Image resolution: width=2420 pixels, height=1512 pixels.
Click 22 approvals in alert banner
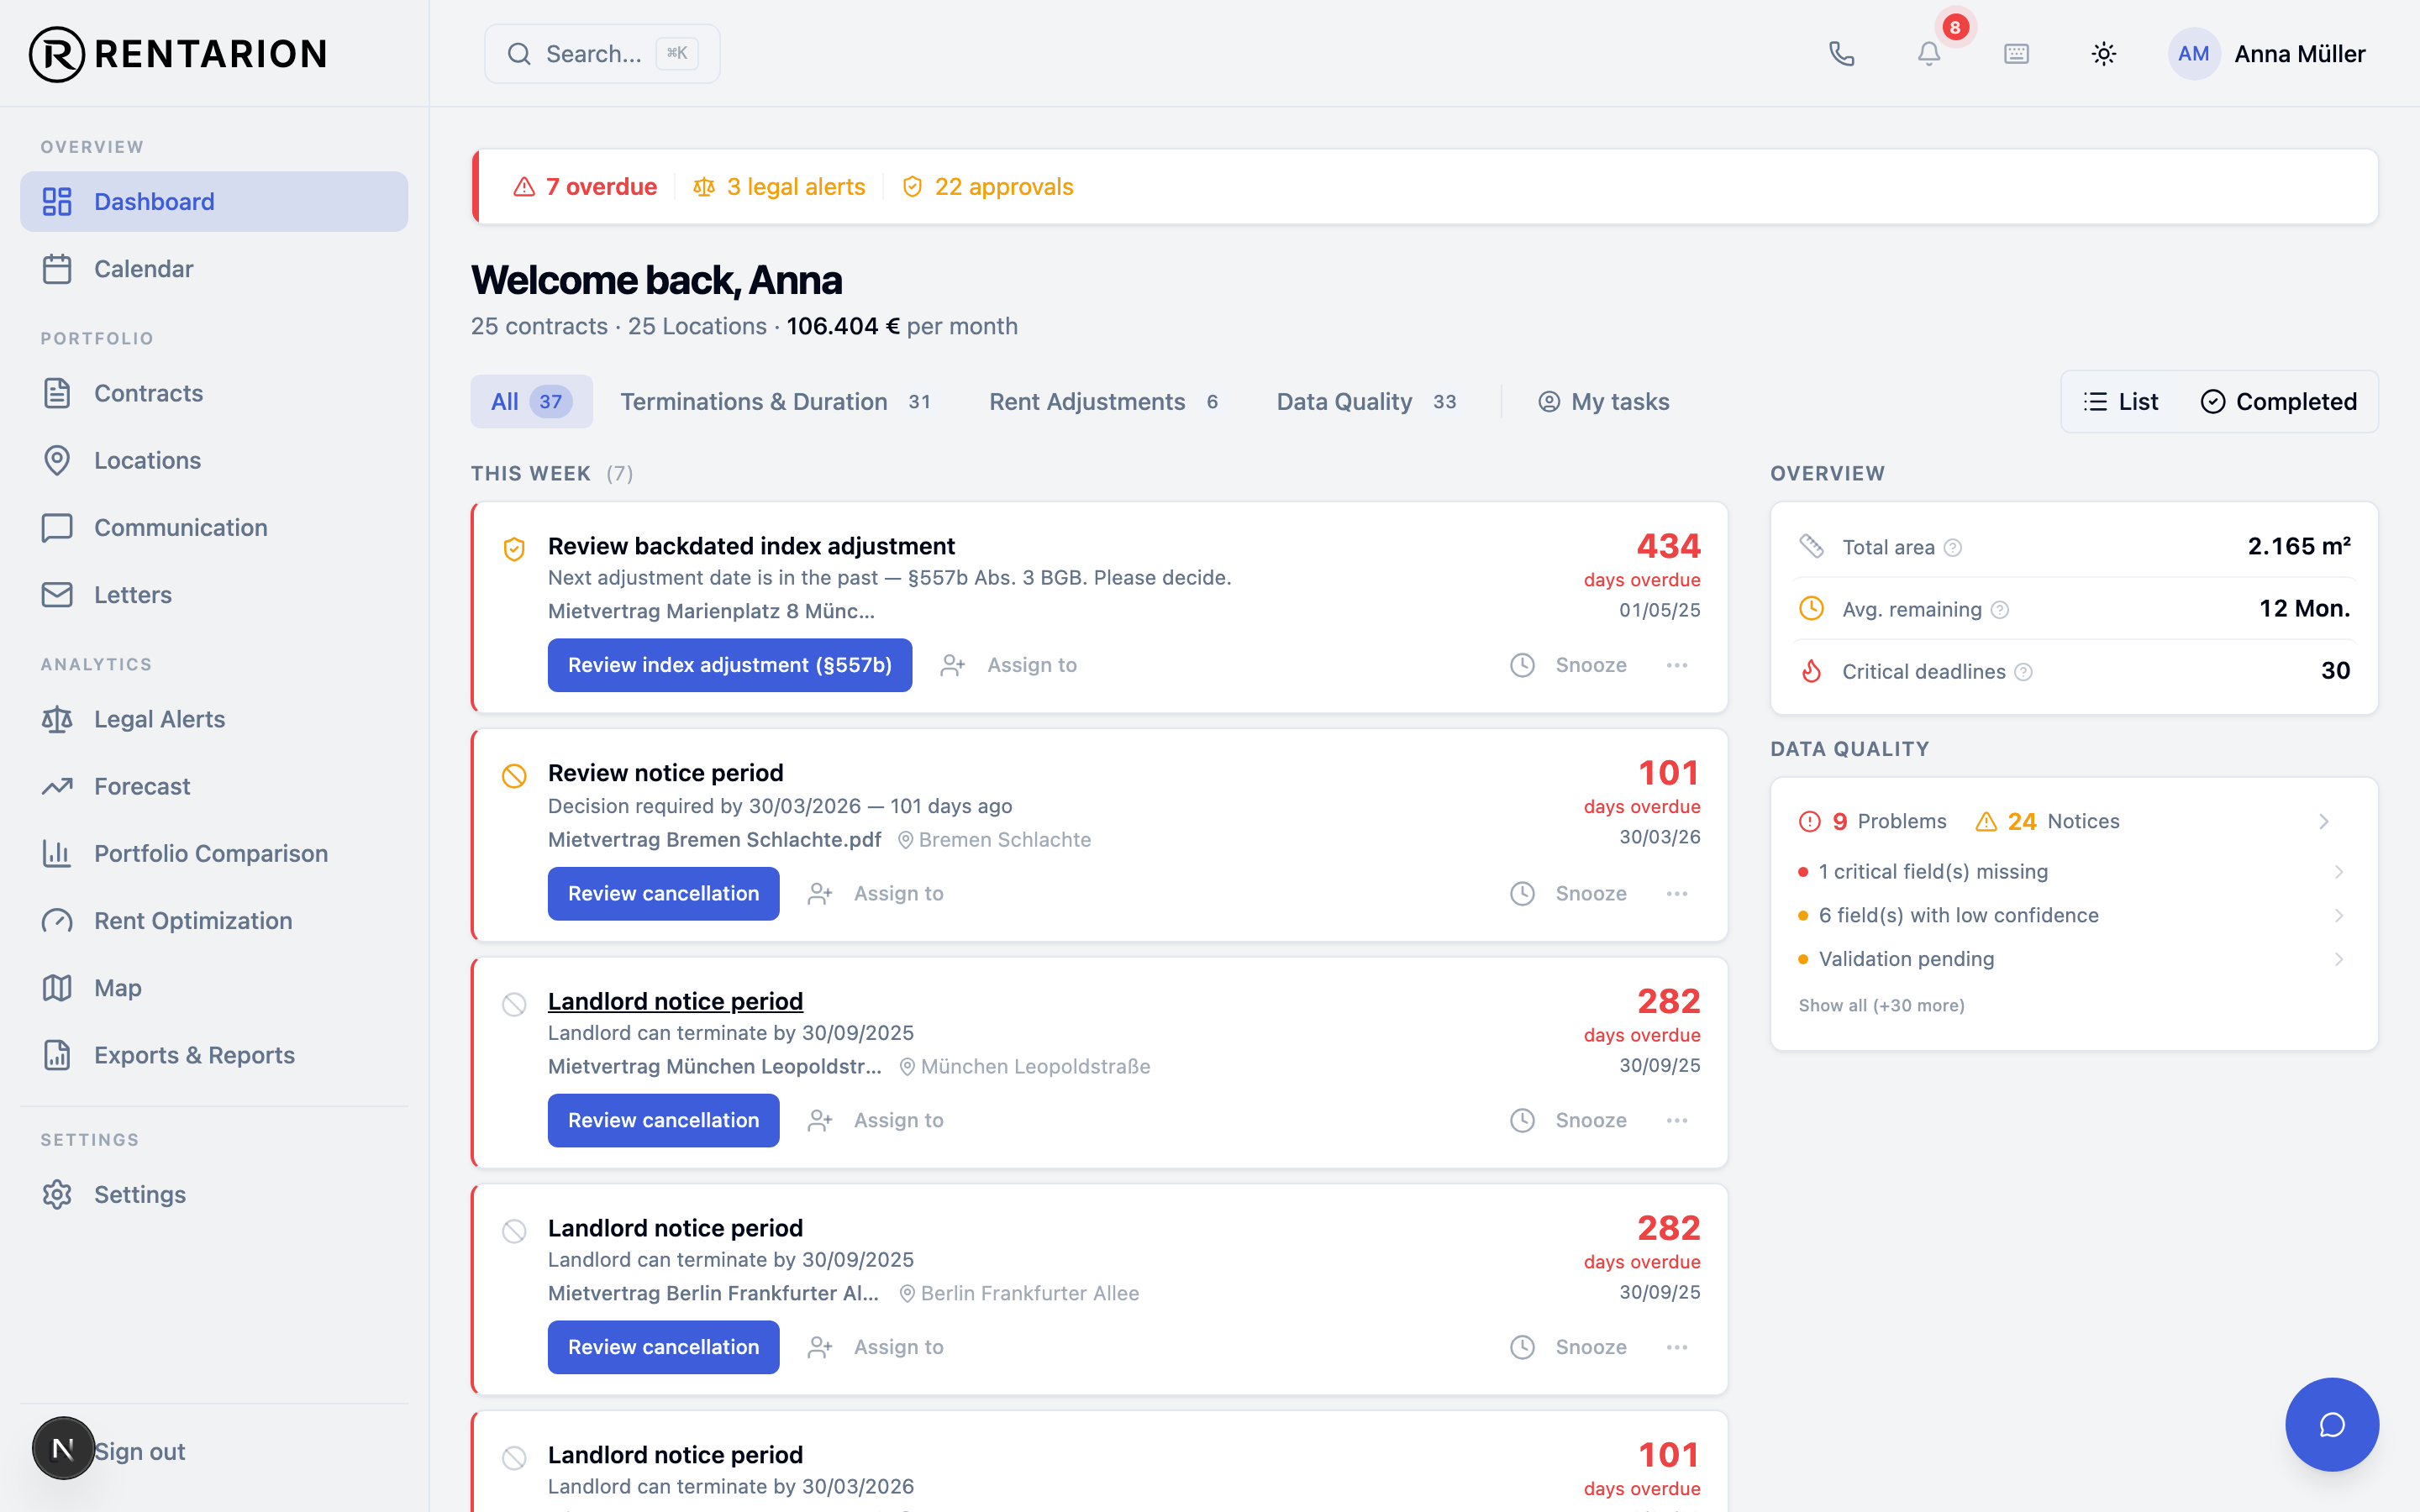tap(988, 187)
